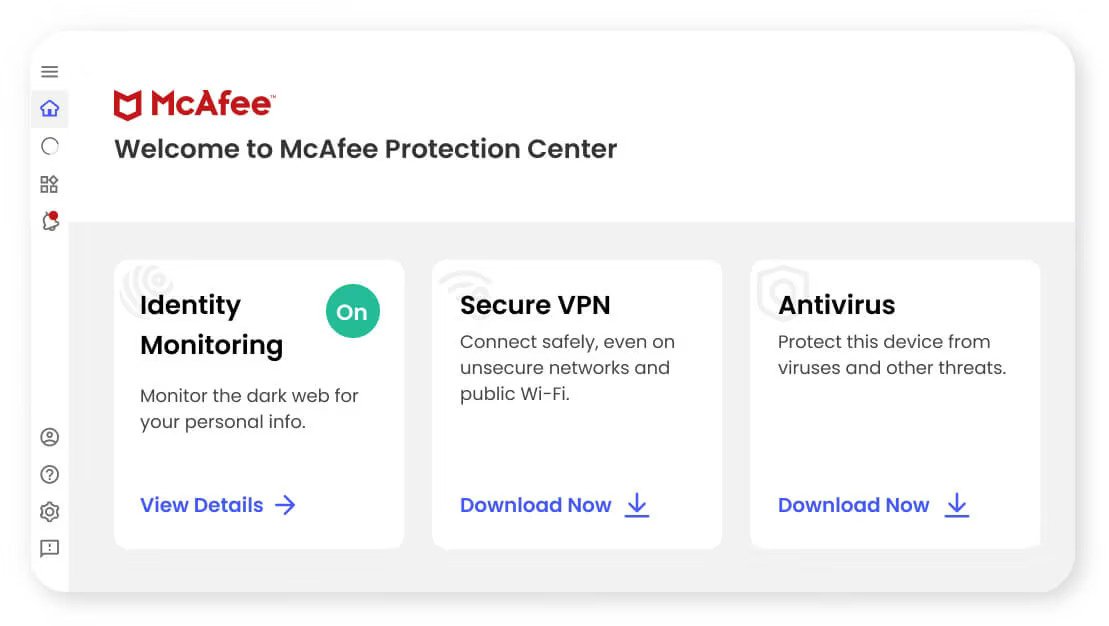Open the hamburger menu at top left

click(x=49, y=71)
